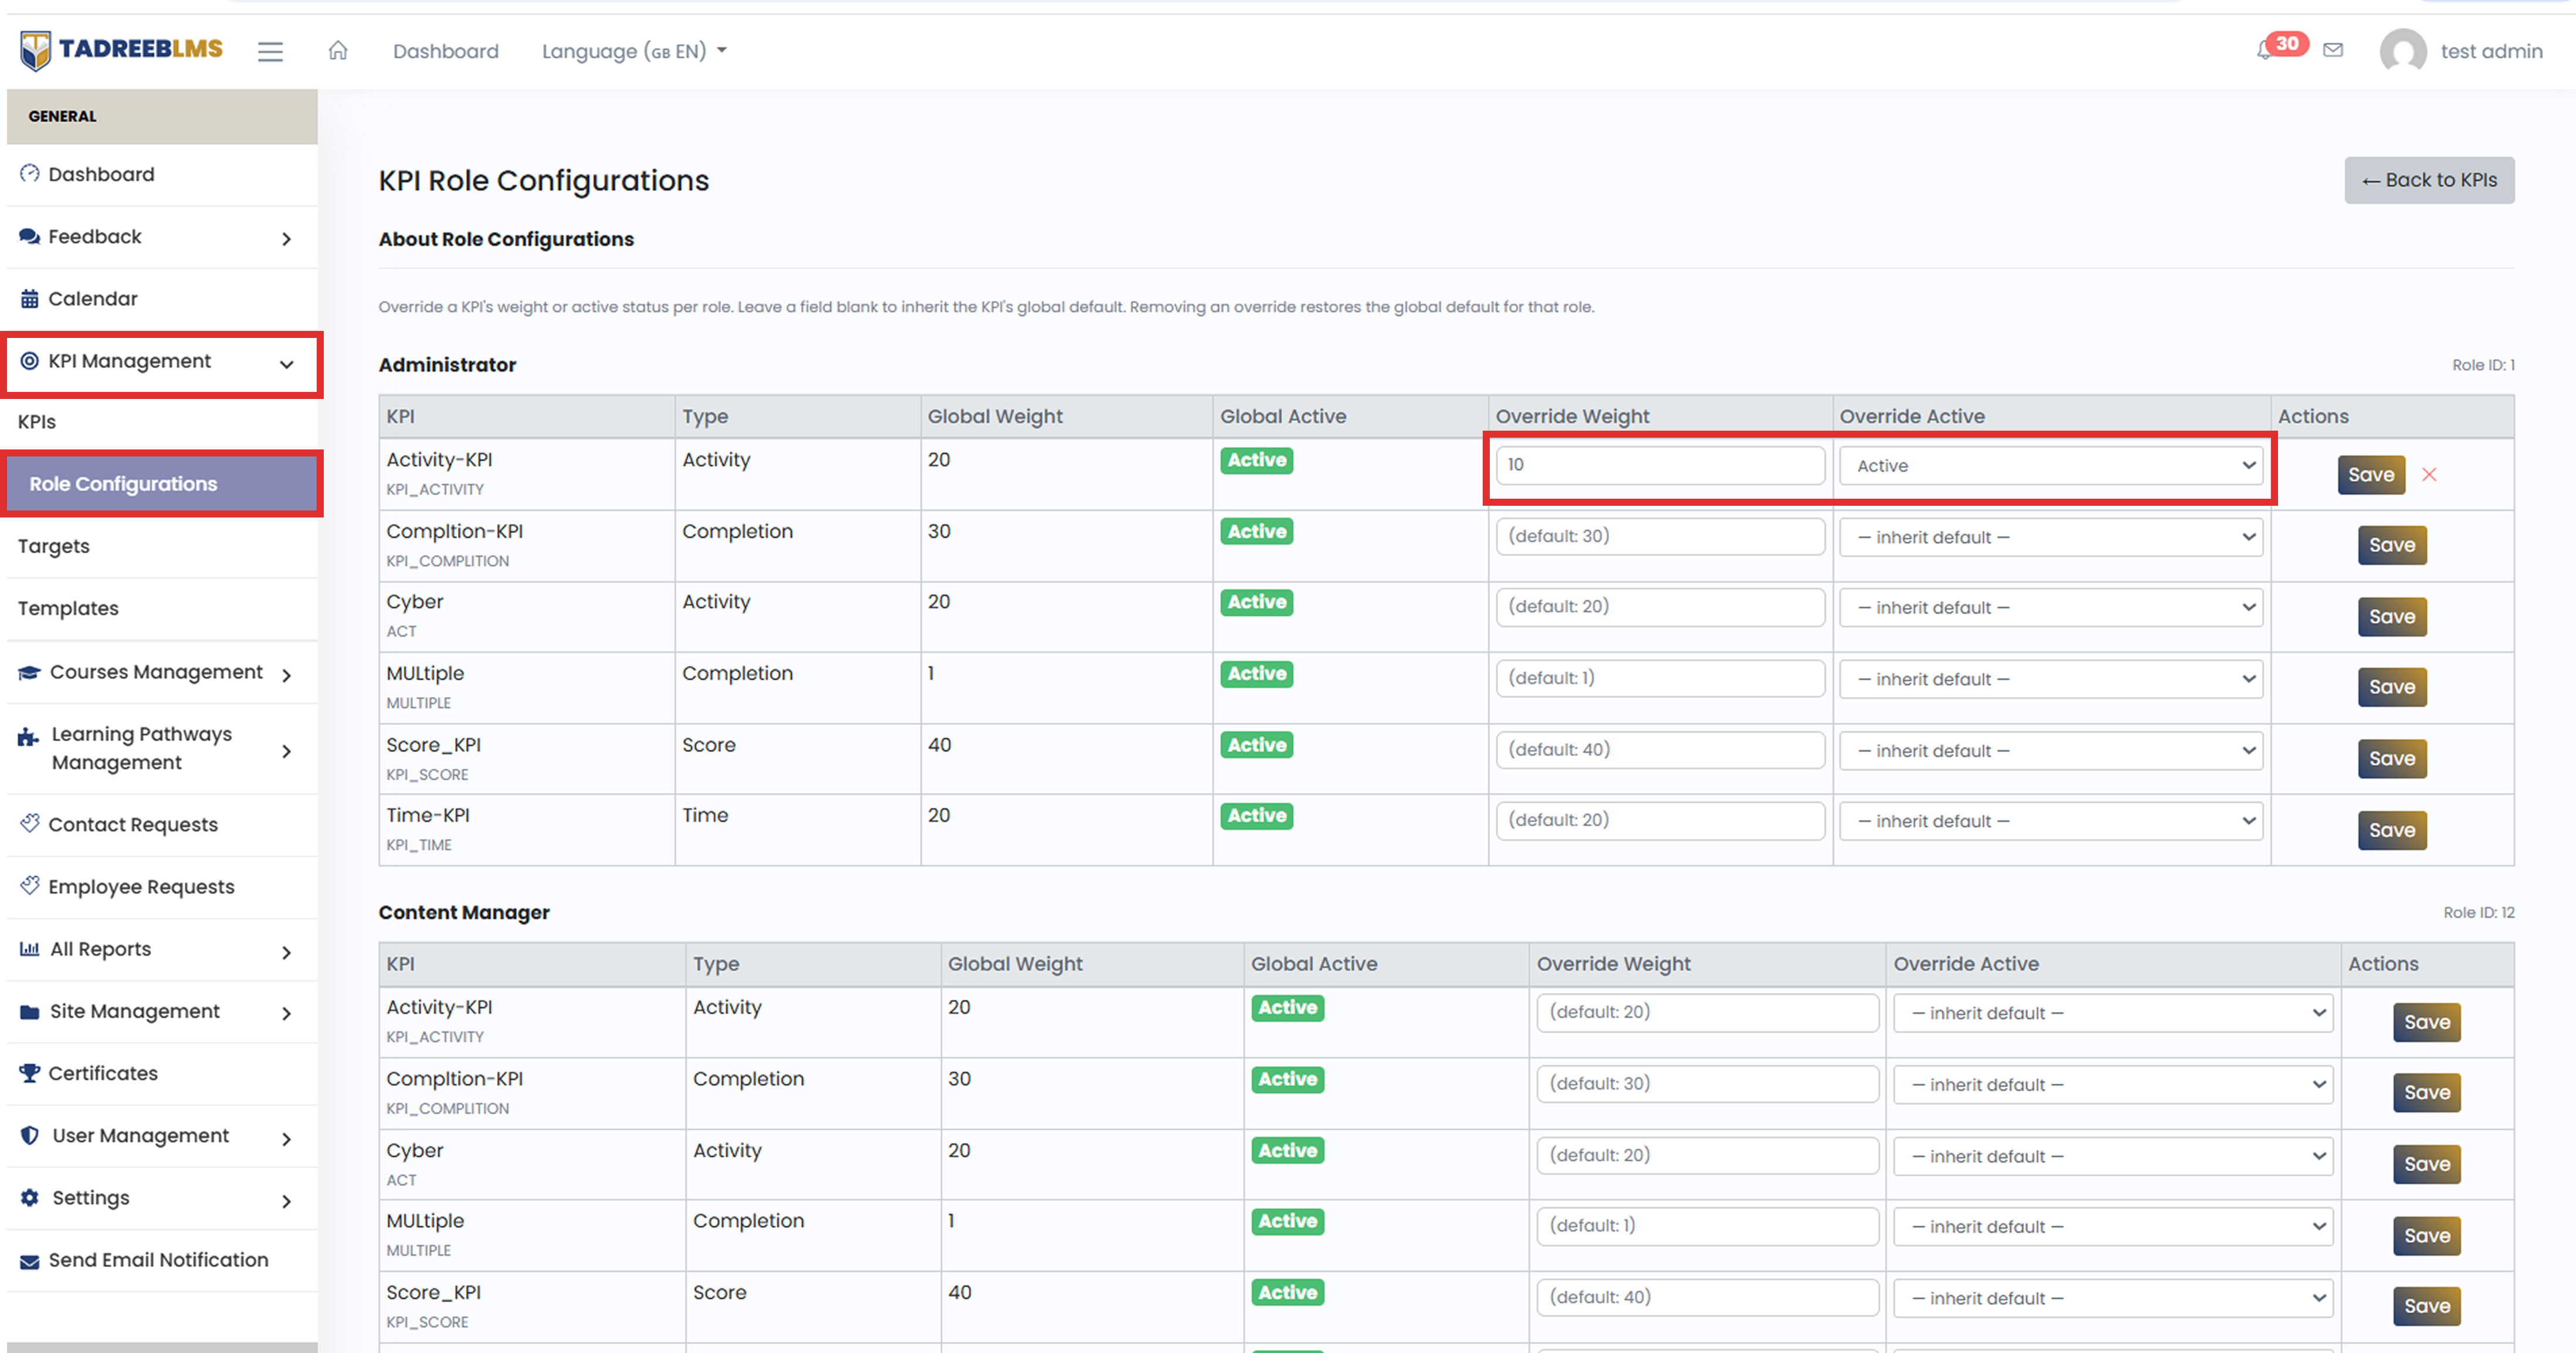Click the Dashboard gauge icon in sidebar
2576x1353 pixels.
click(29, 174)
